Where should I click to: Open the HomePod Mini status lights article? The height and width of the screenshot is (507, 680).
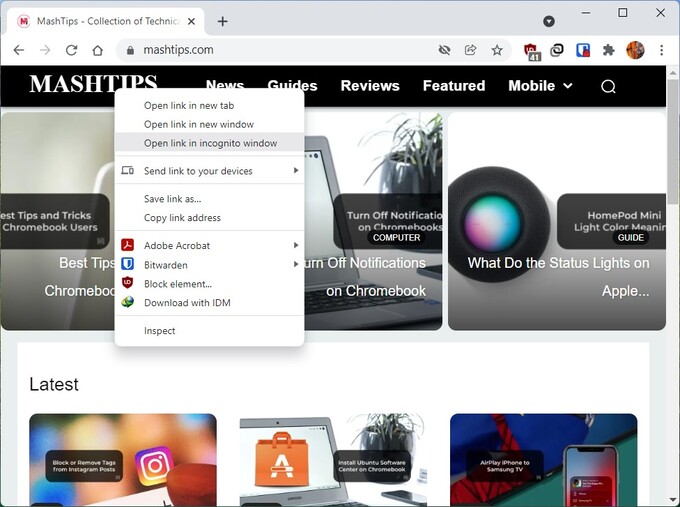coord(557,222)
